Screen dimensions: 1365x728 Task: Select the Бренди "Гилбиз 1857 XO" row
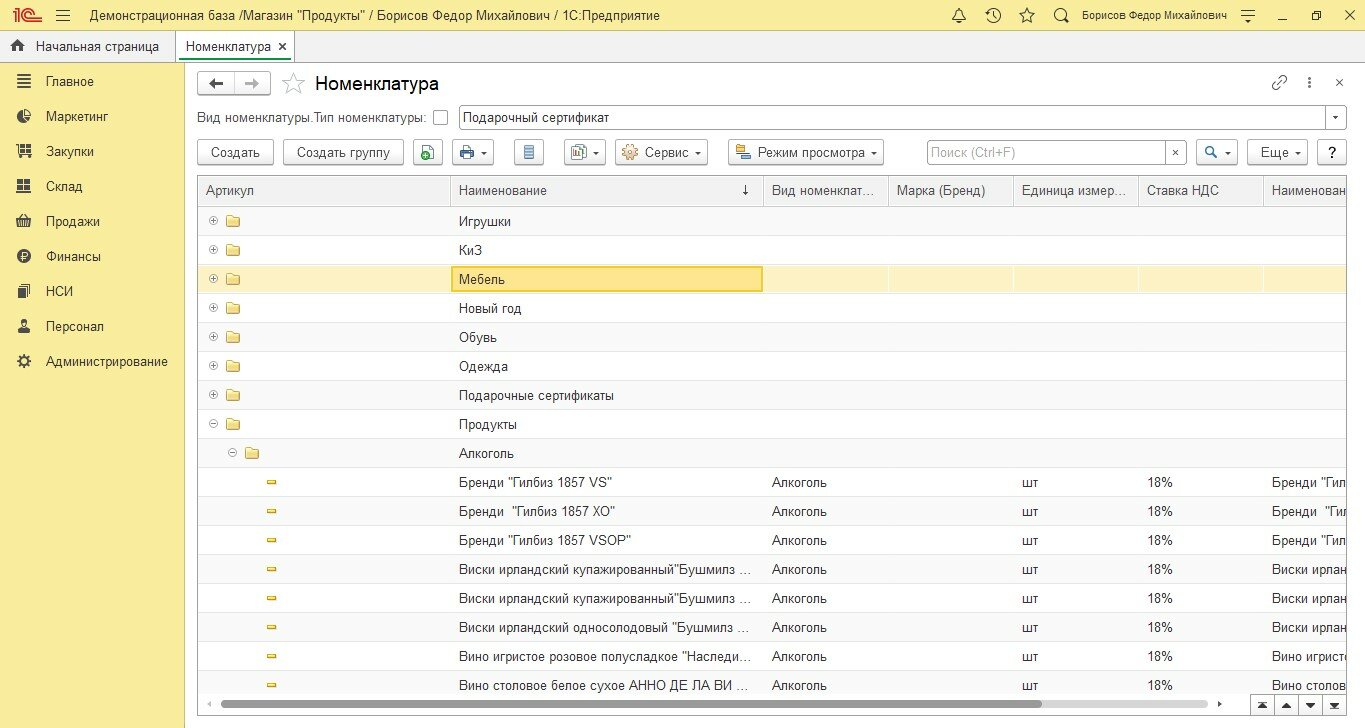coord(773,511)
